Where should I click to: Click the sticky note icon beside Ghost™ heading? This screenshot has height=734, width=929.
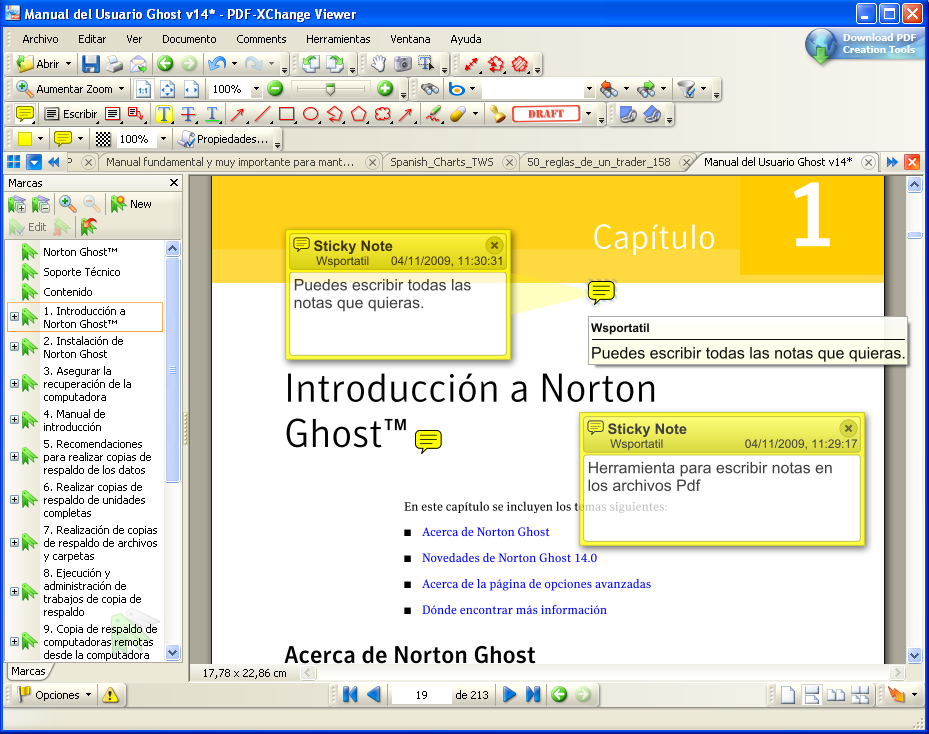428,441
